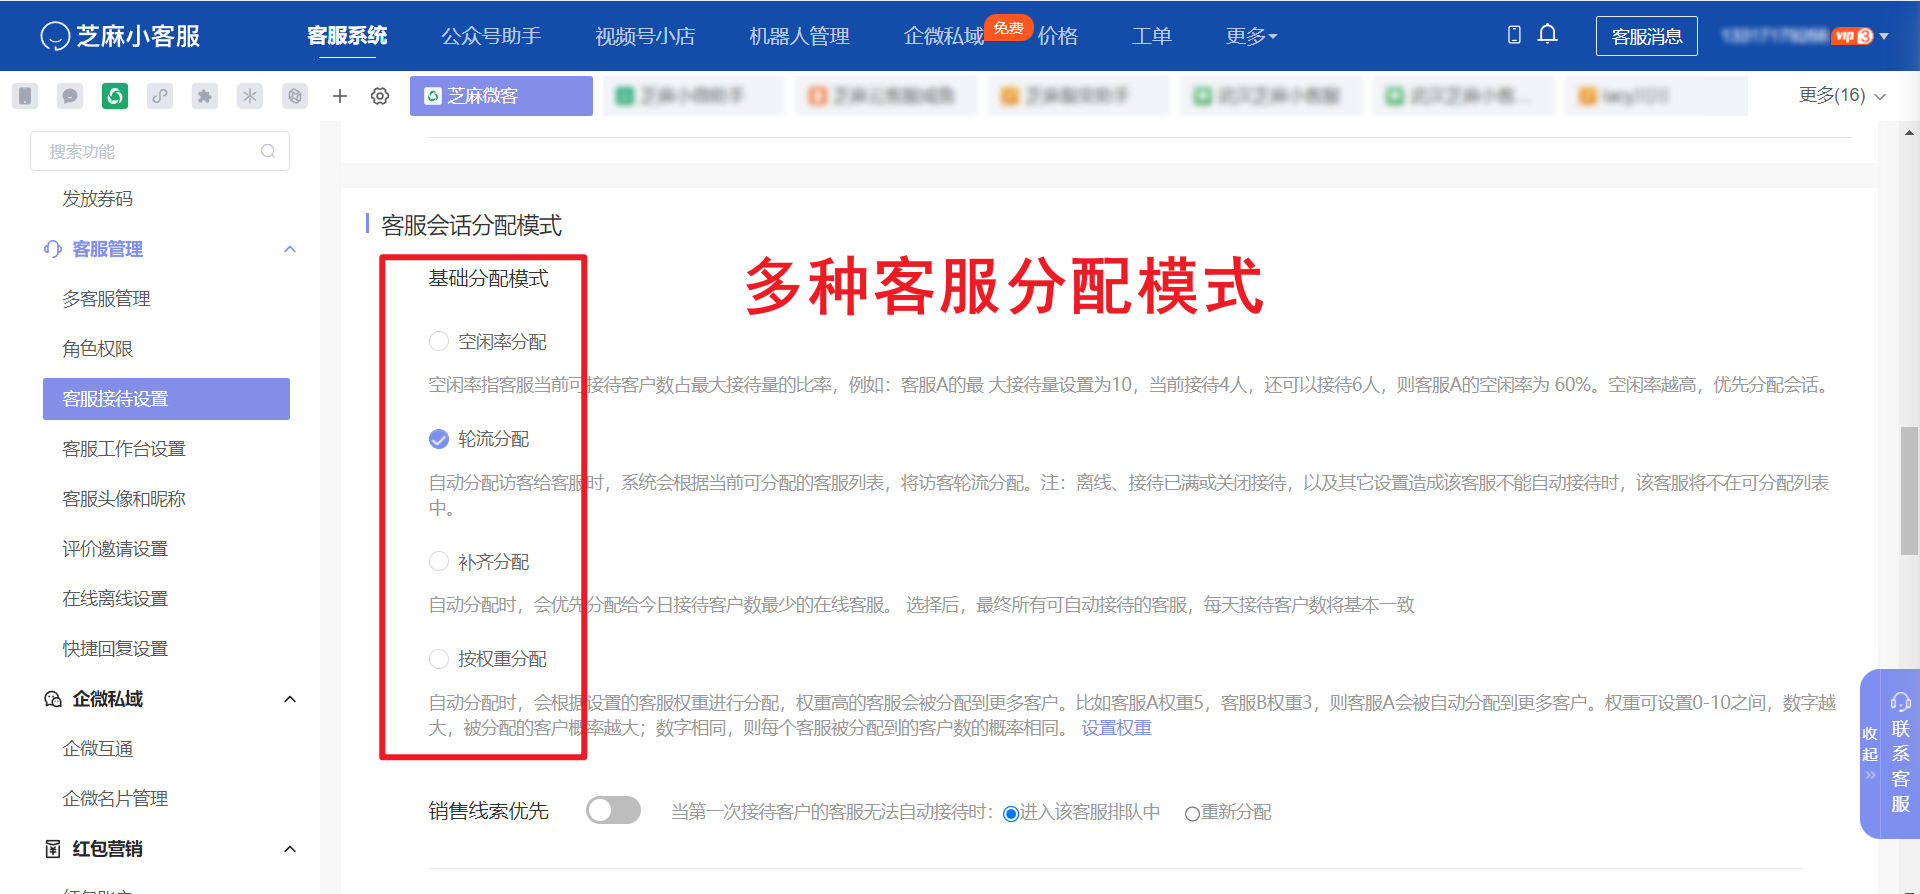
Task: Select the chat bubble channel icon
Action: [x=70, y=96]
